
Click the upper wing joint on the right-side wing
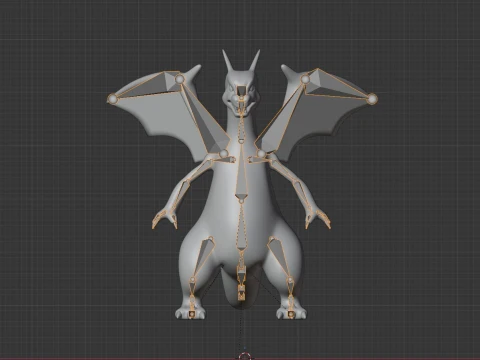tap(305, 79)
